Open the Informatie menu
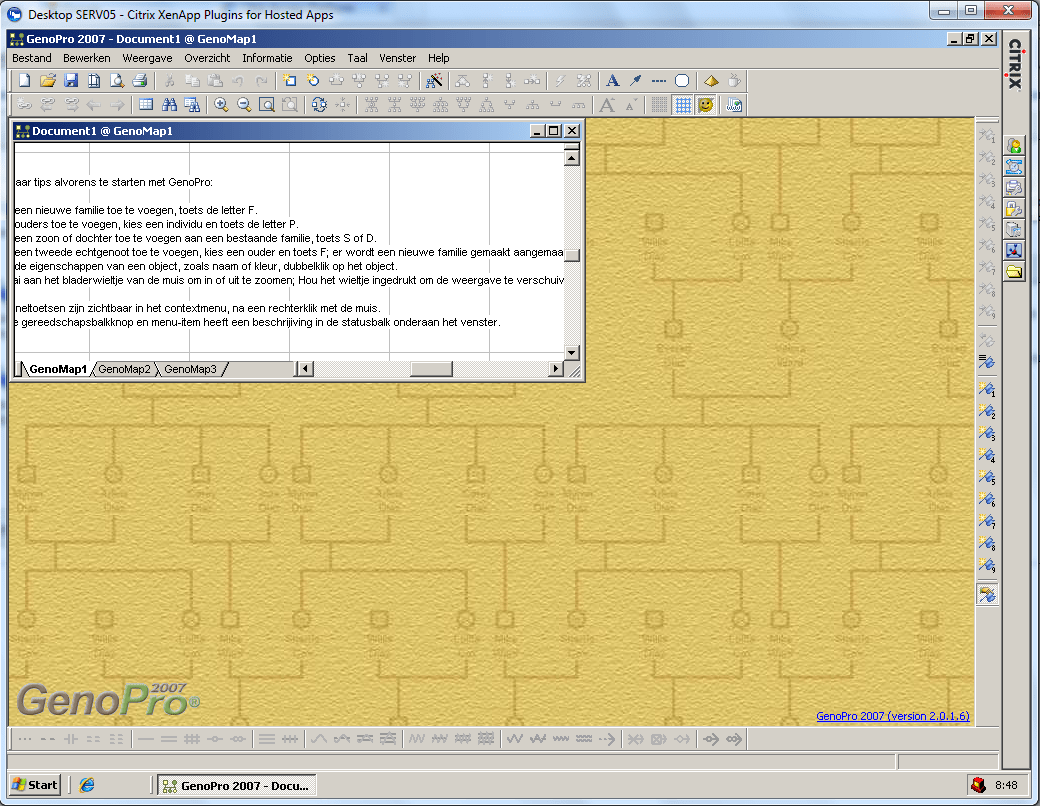 coord(267,58)
